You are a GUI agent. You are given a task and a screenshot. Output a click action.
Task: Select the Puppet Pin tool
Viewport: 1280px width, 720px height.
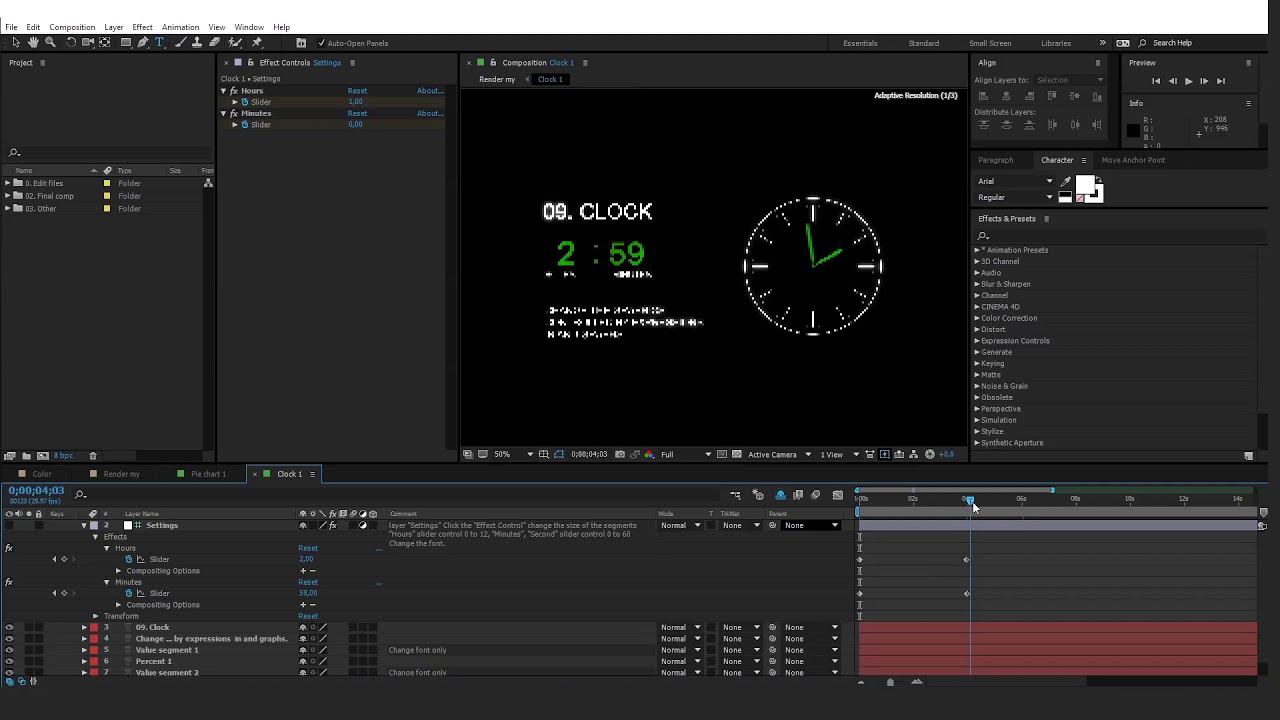(x=257, y=43)
